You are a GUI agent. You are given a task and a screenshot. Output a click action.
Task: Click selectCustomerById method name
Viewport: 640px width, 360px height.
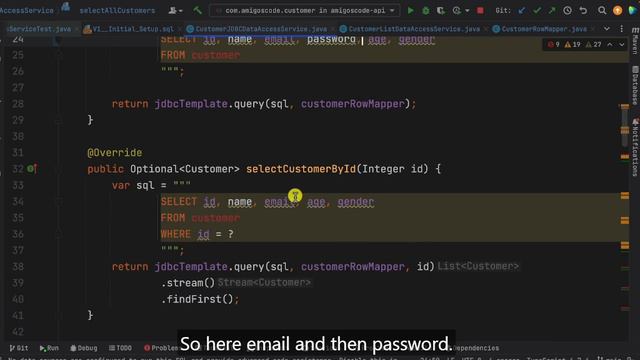[301, 169]
